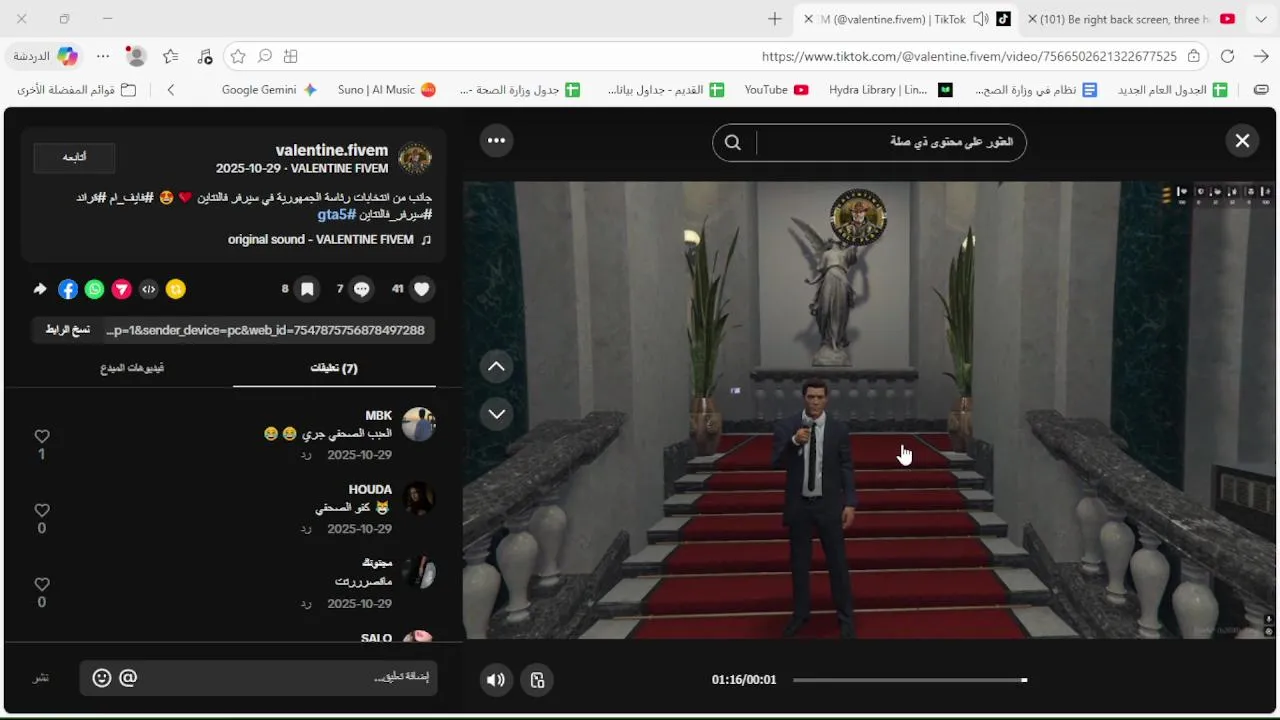This screenshot has height=720, width=1280.
Task: Open the browser profile avatar
Action: [137, 56]
